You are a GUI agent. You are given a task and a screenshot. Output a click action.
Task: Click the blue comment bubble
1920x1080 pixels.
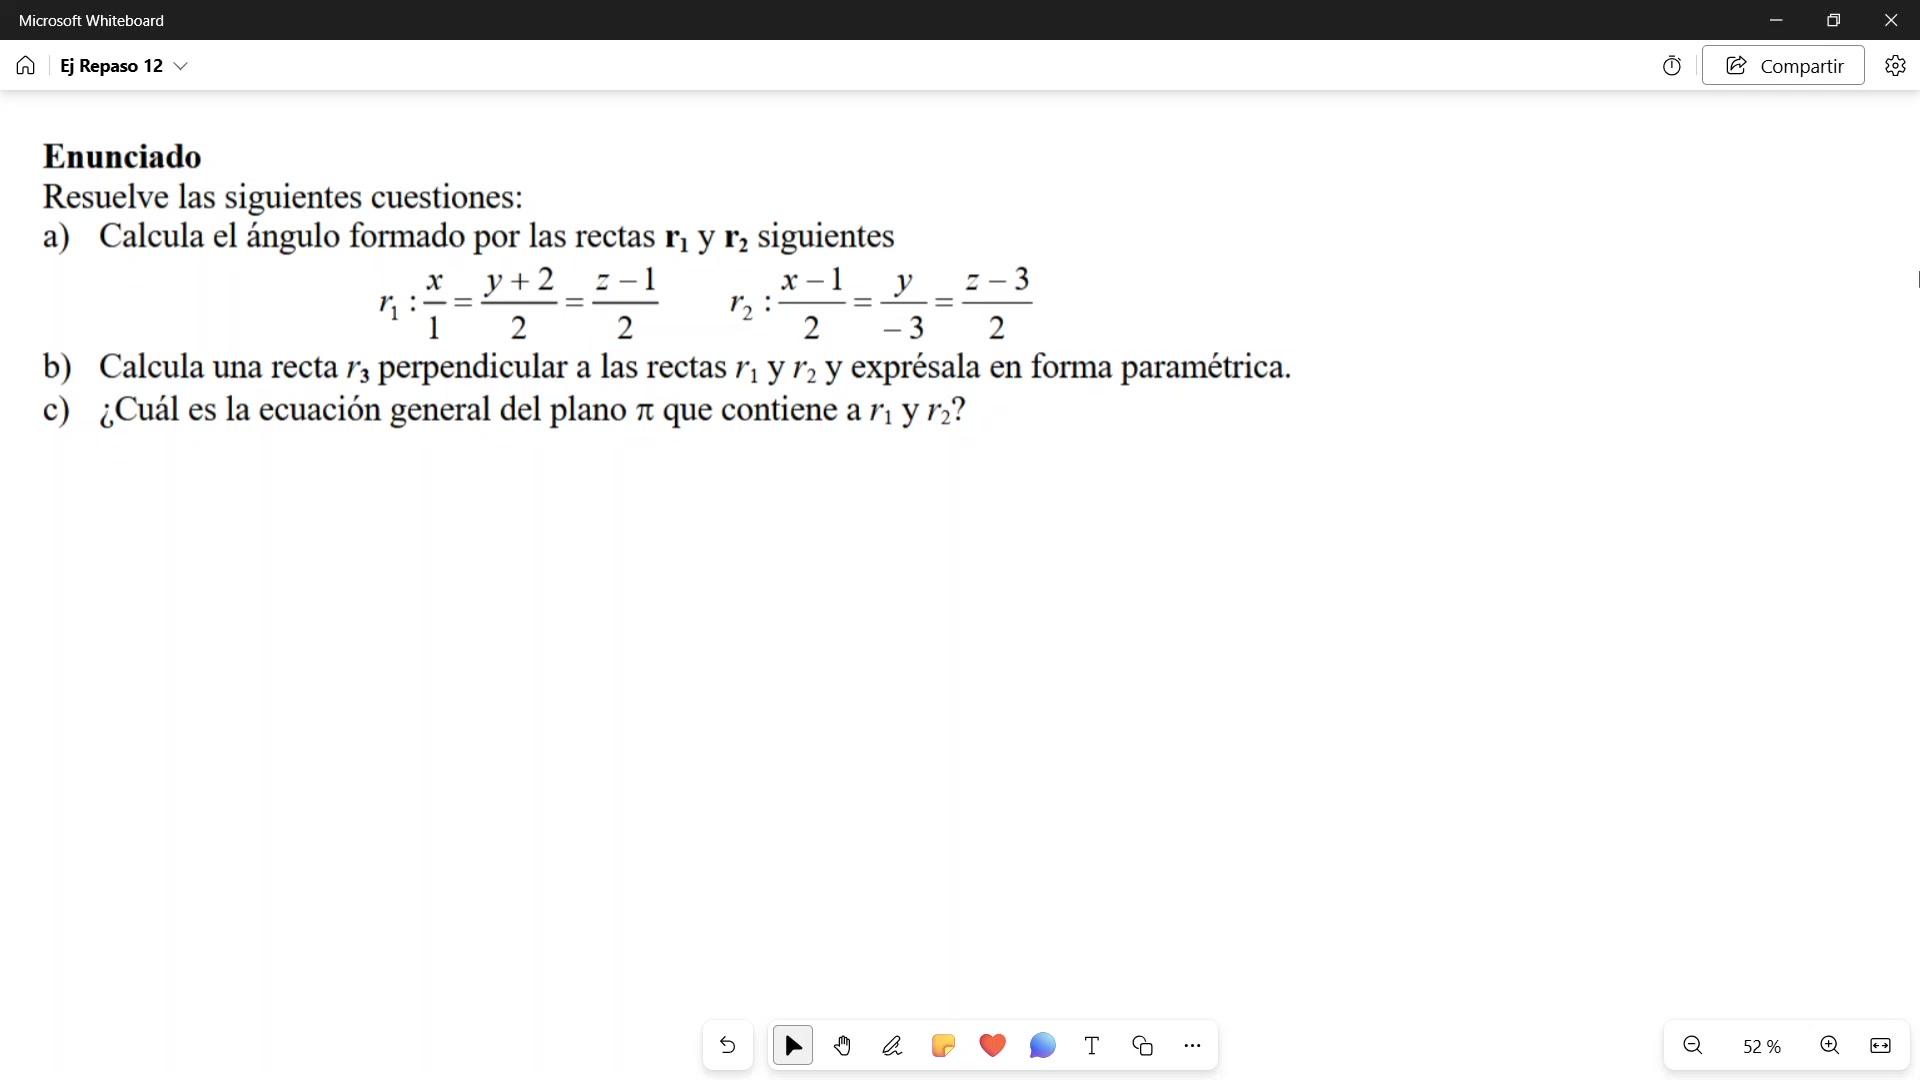point(1042,1046)
